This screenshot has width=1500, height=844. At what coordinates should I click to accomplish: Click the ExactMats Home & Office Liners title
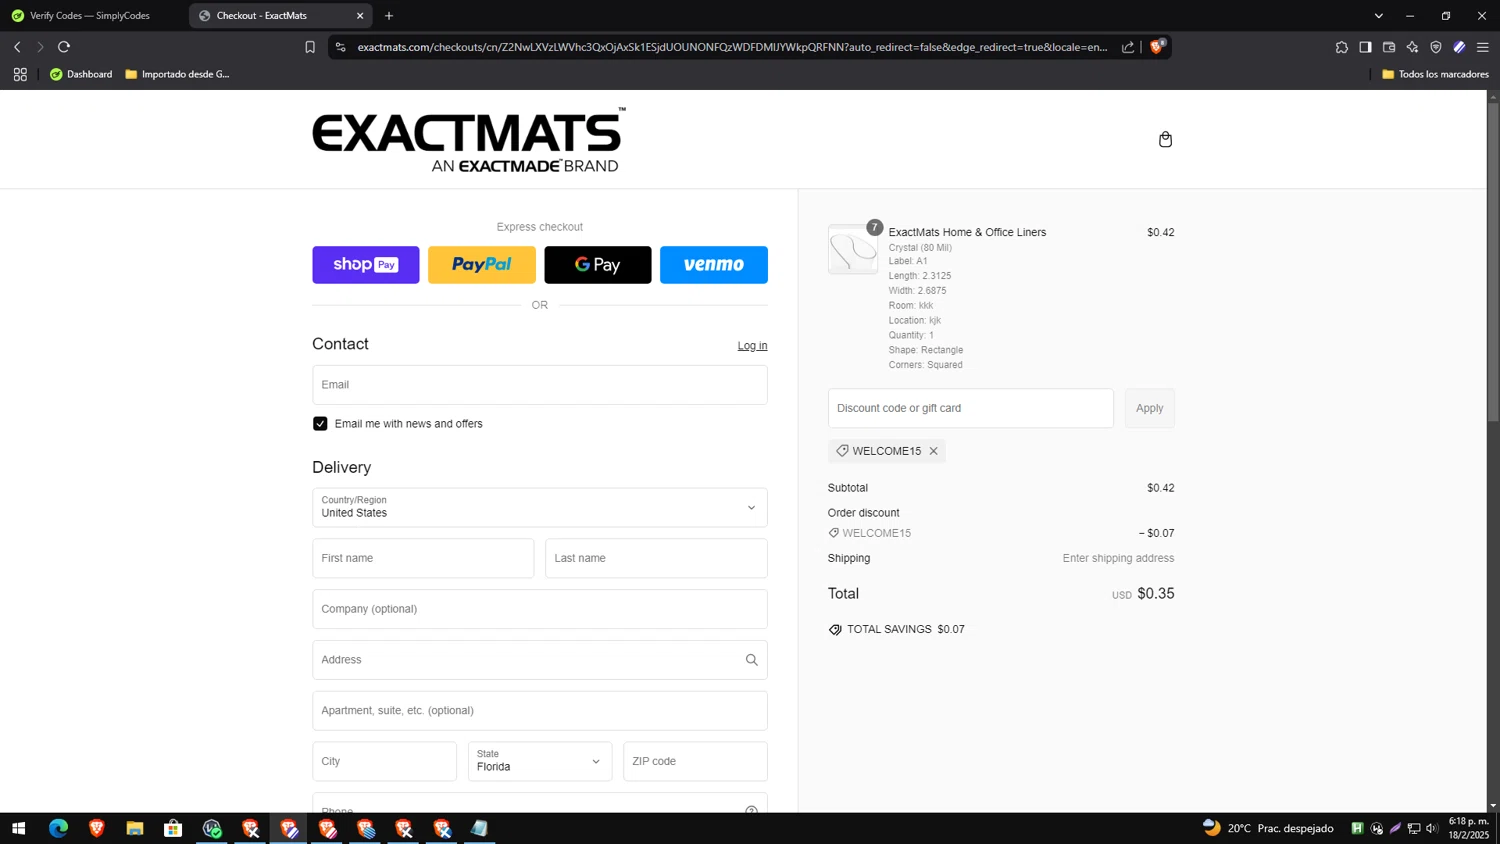pyautogui.click(x=967, y=232)
